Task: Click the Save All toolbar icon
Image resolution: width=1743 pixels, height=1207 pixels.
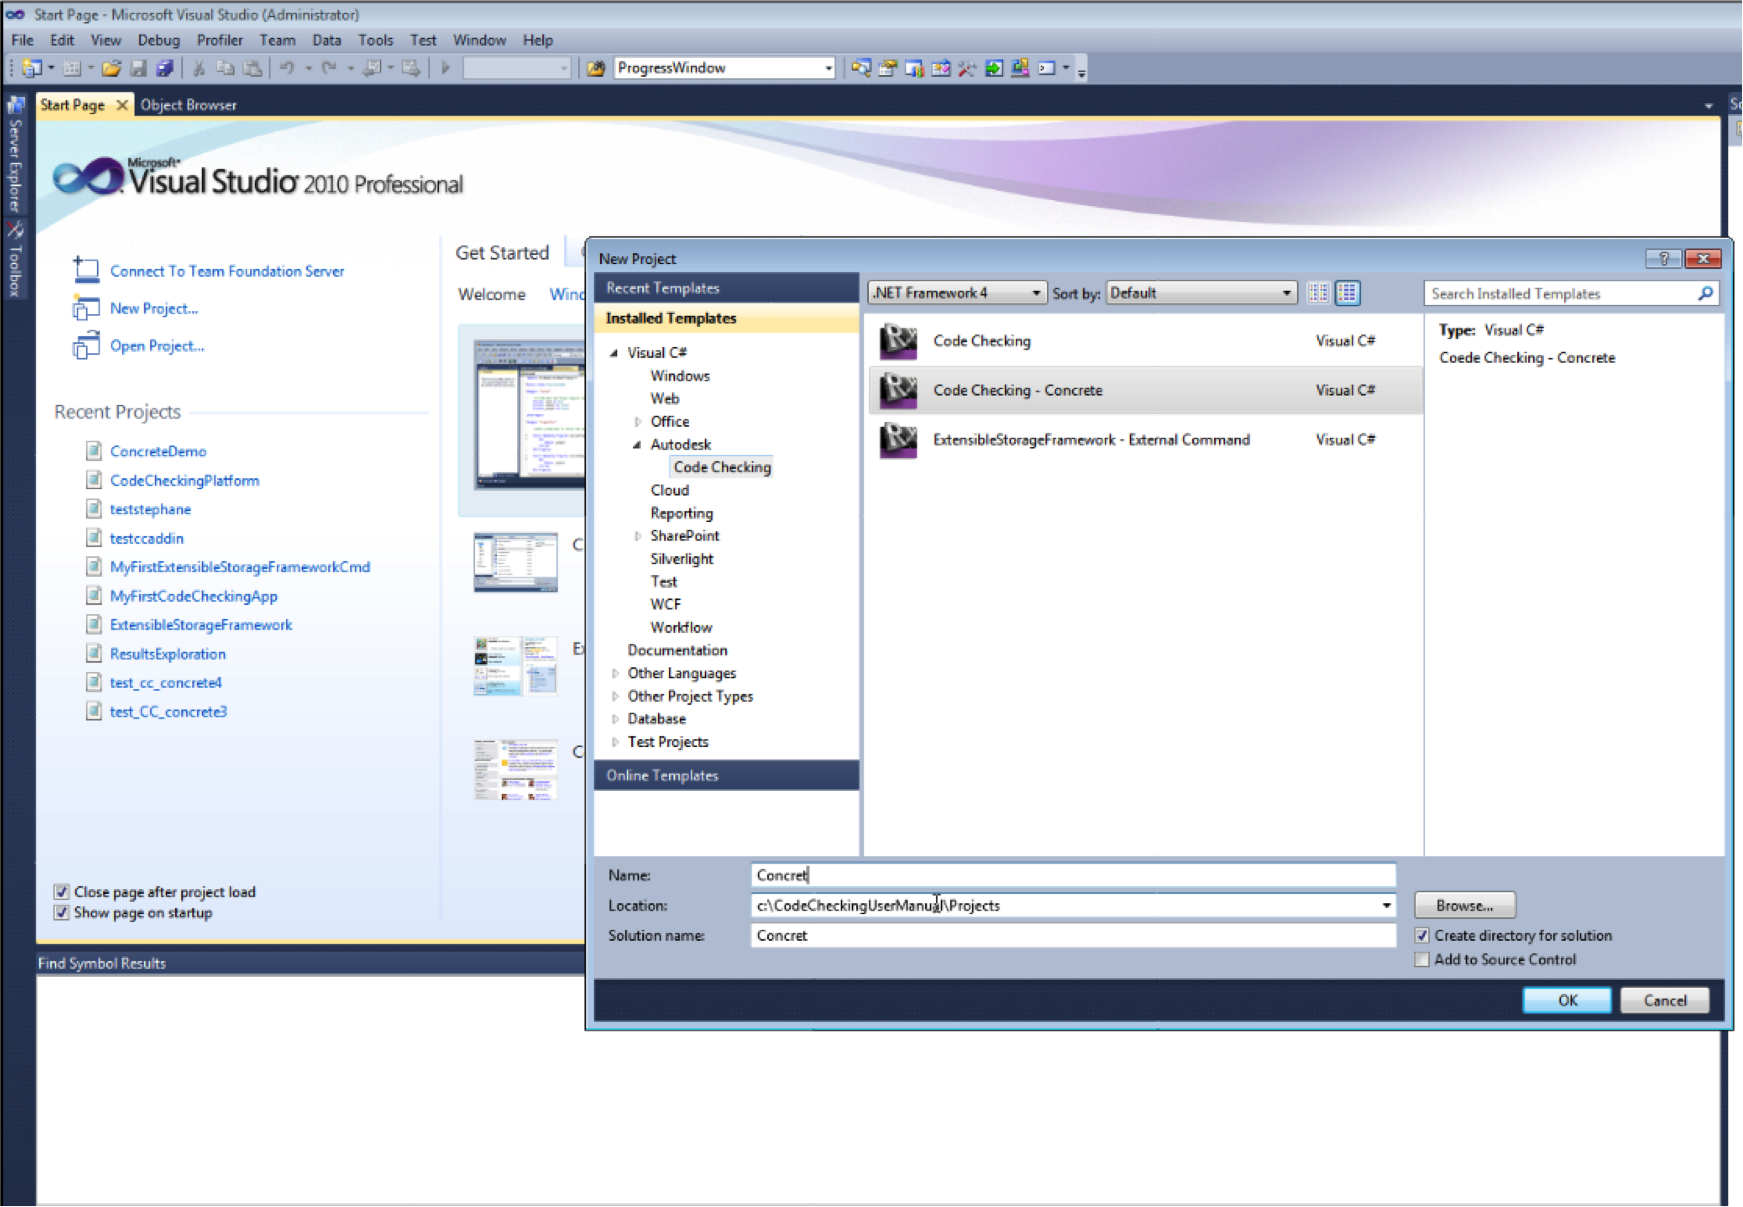Action: [x=166, y=67]
